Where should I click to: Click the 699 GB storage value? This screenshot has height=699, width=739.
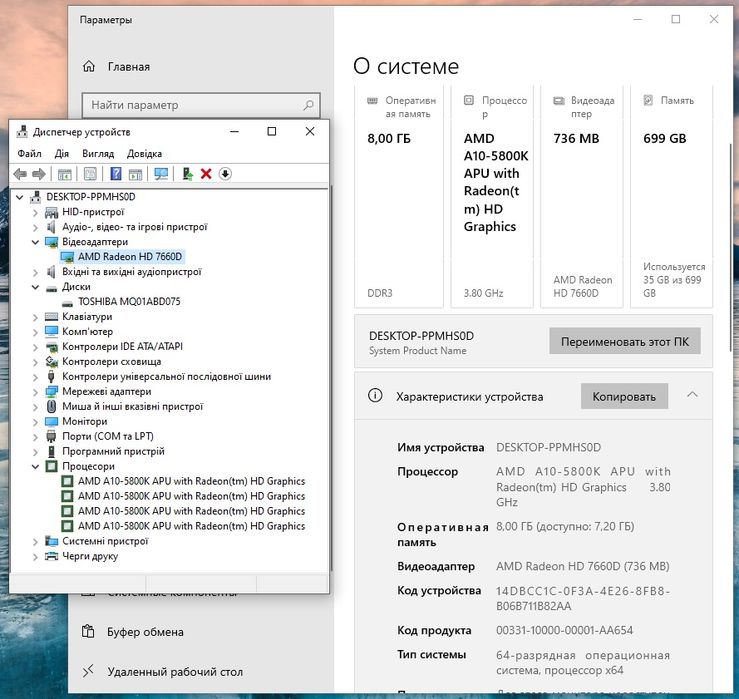coord(665,139)
